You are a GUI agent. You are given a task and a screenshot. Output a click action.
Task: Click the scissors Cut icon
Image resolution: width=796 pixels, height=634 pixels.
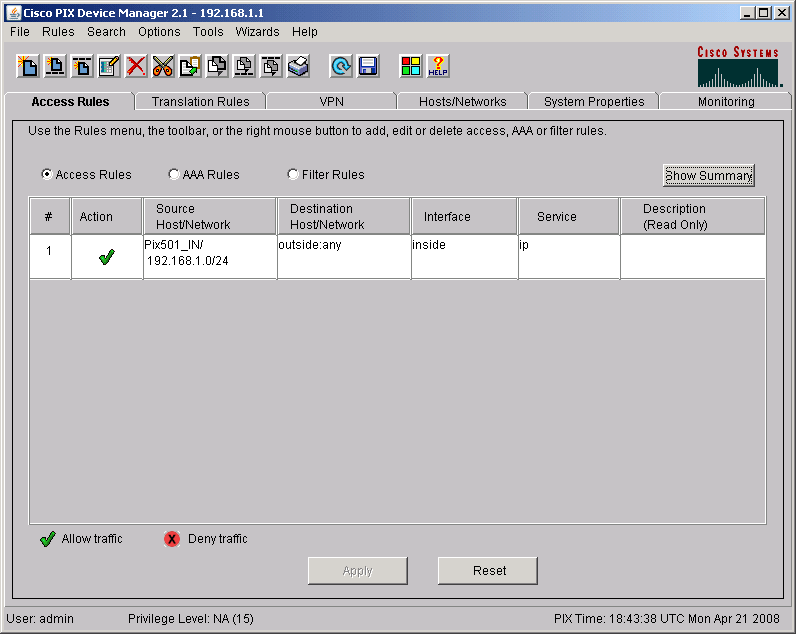click(163, 66)
